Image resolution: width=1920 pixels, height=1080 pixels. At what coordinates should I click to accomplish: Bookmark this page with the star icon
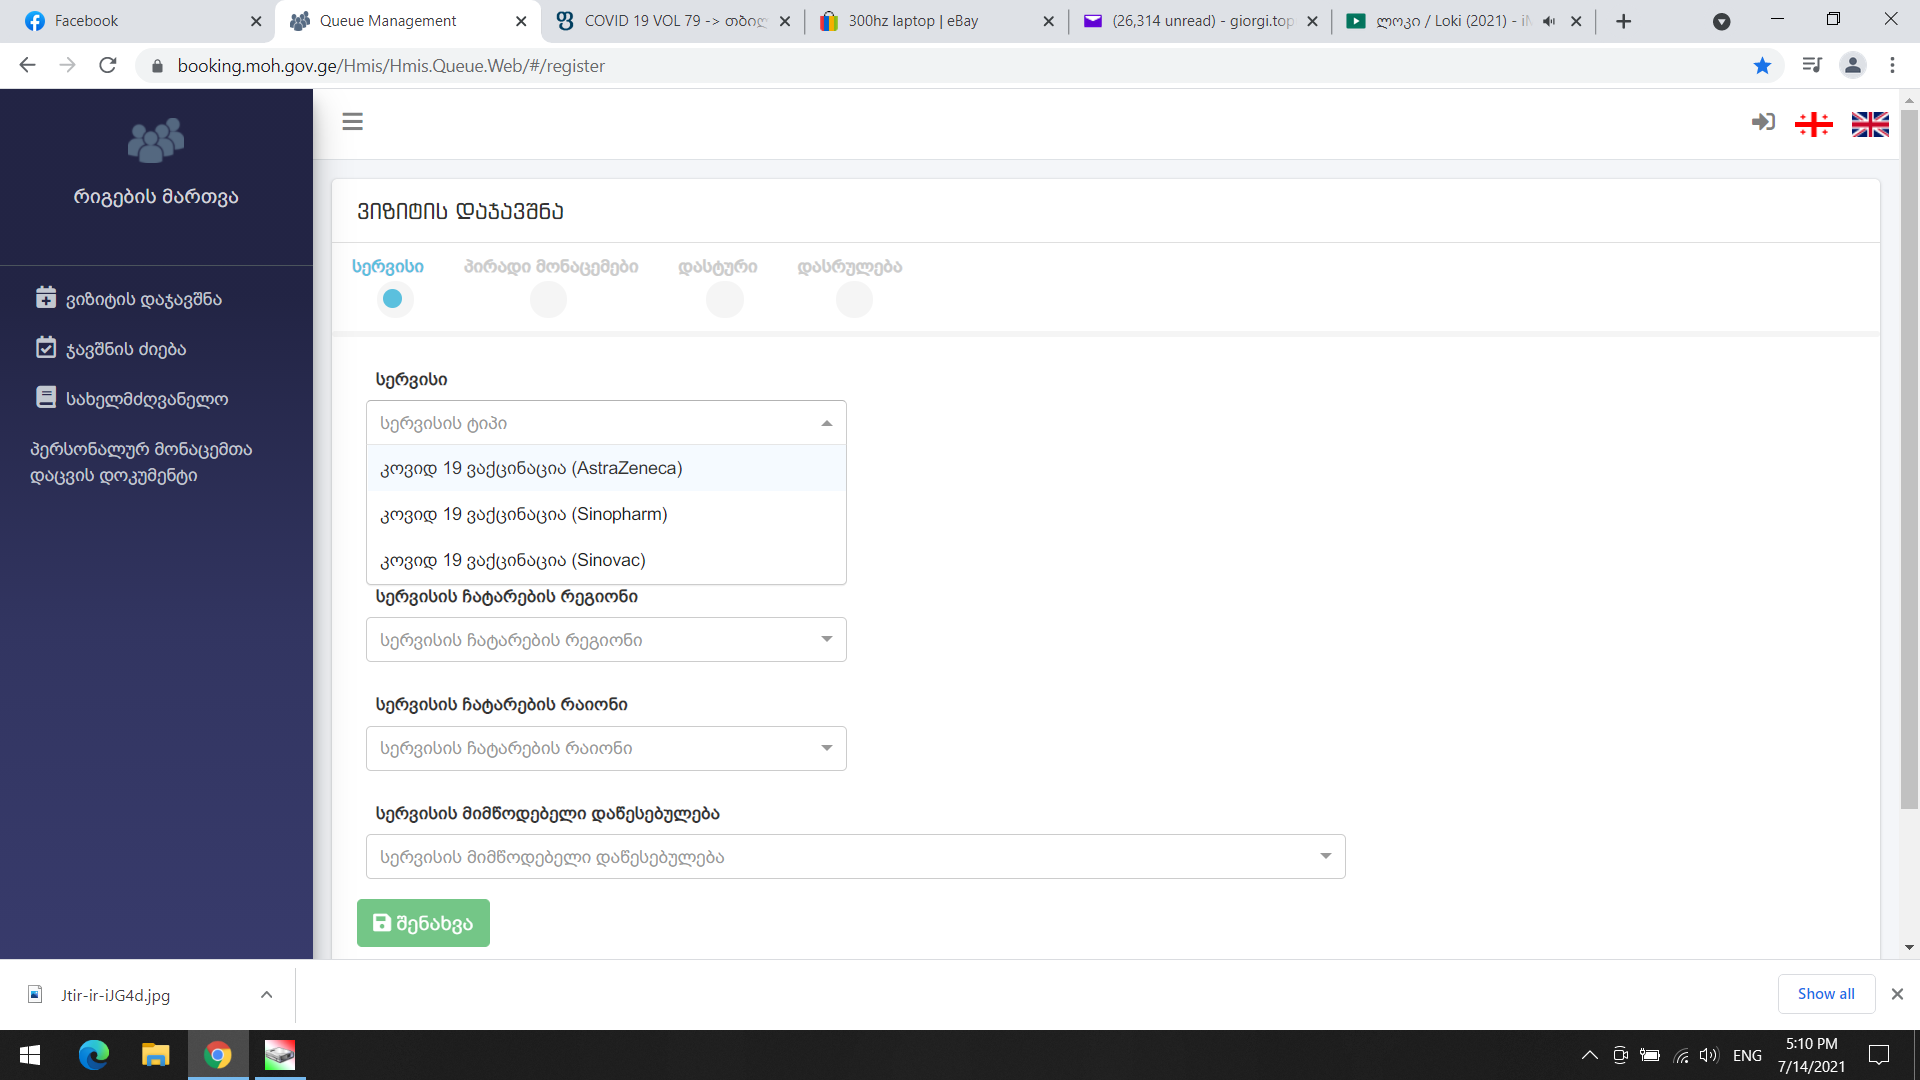(x=1762, y=66)
